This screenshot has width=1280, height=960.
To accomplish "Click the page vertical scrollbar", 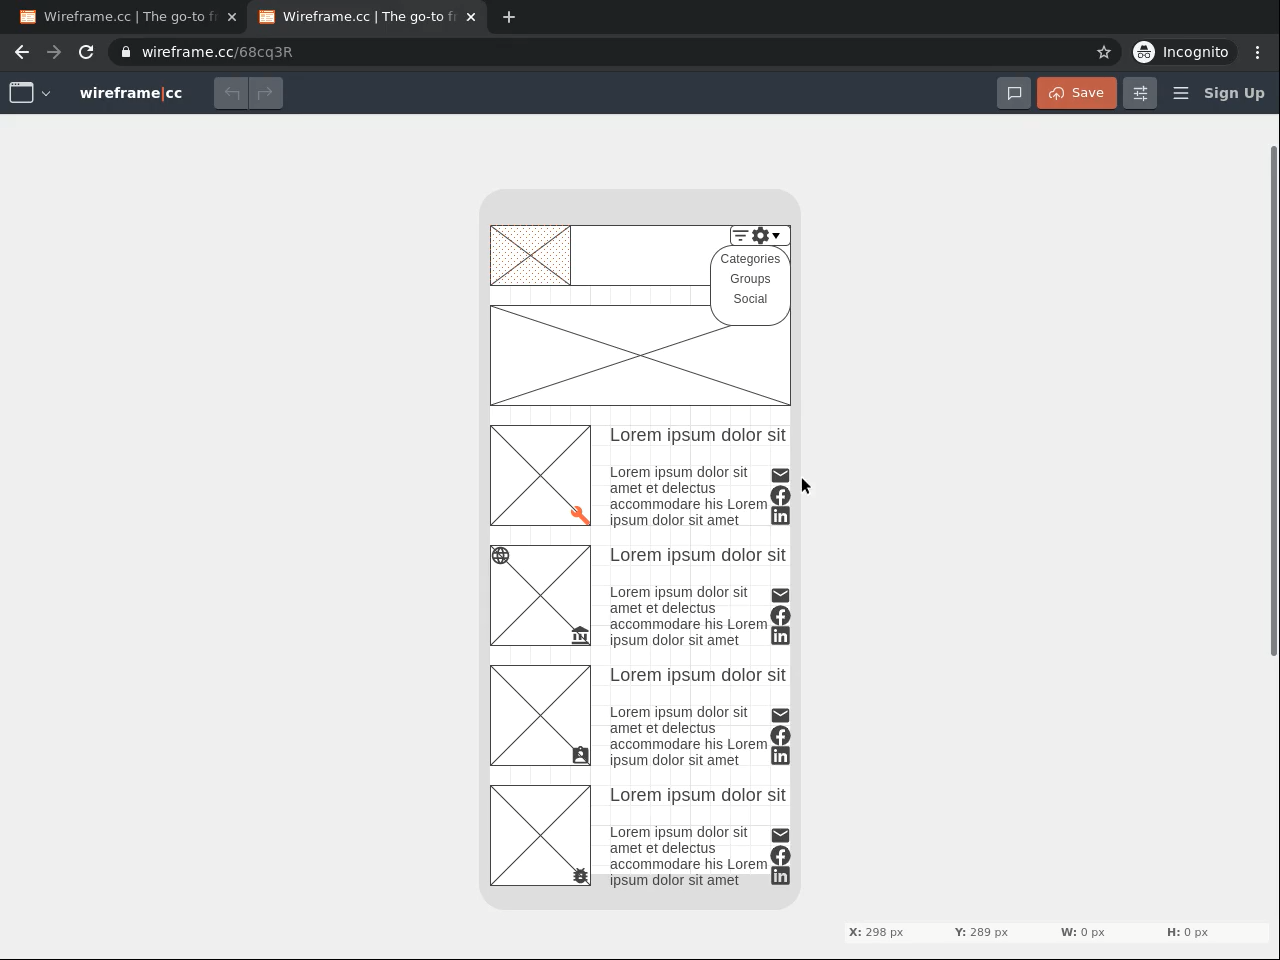I will point(1273,400).
